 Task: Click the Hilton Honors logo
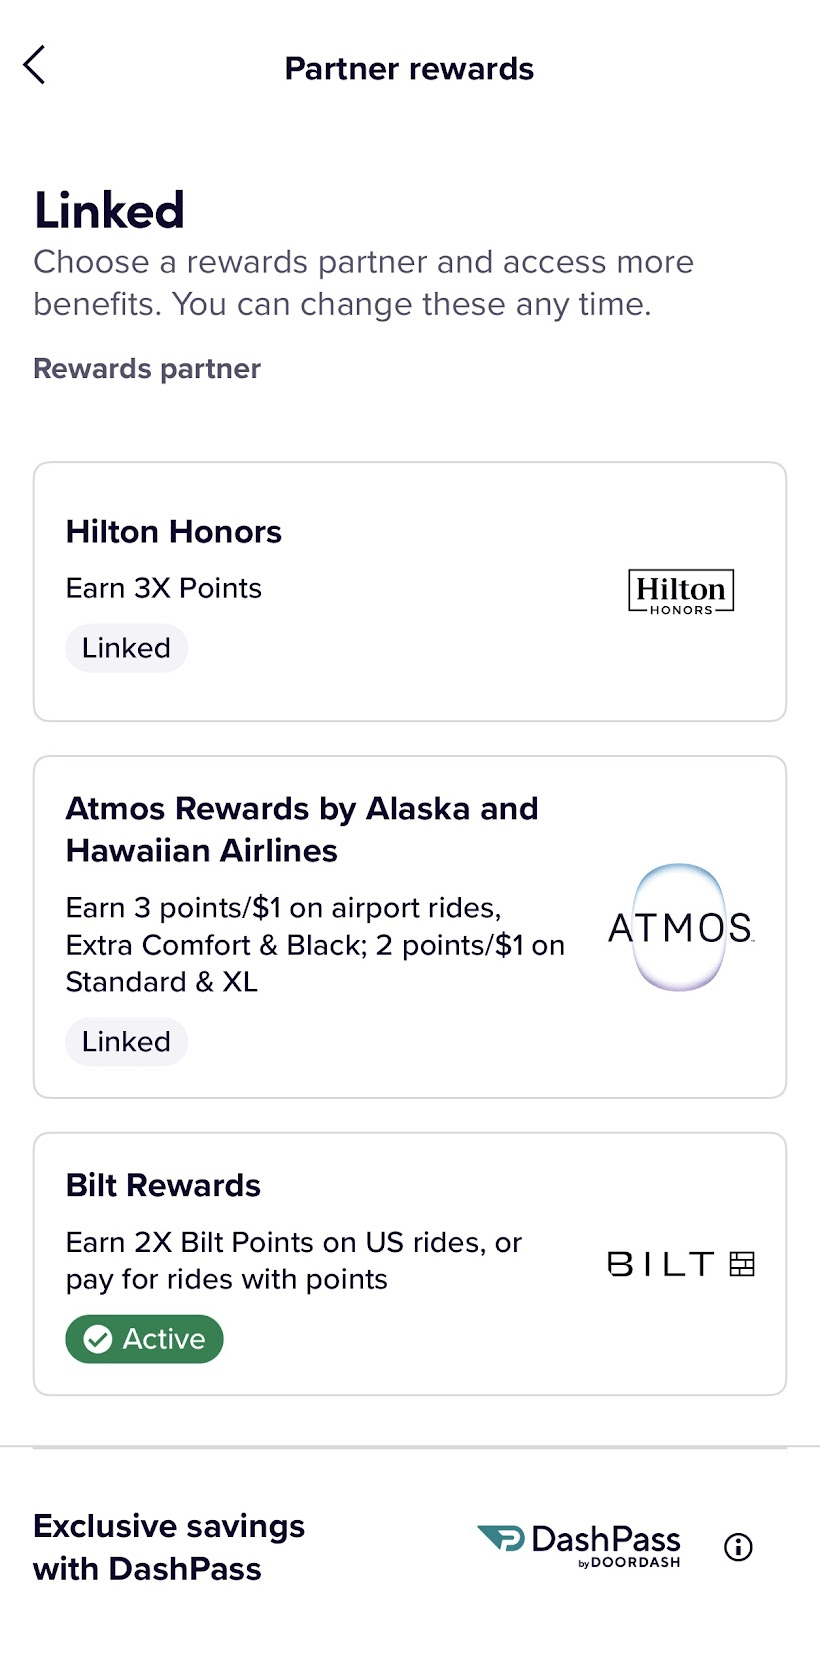[x=681, y=591]
